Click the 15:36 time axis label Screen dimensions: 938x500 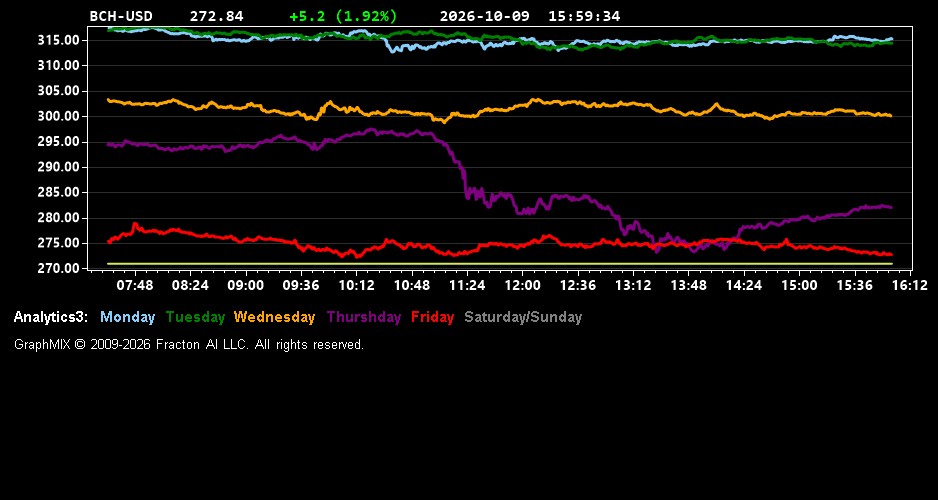point(855,285)
